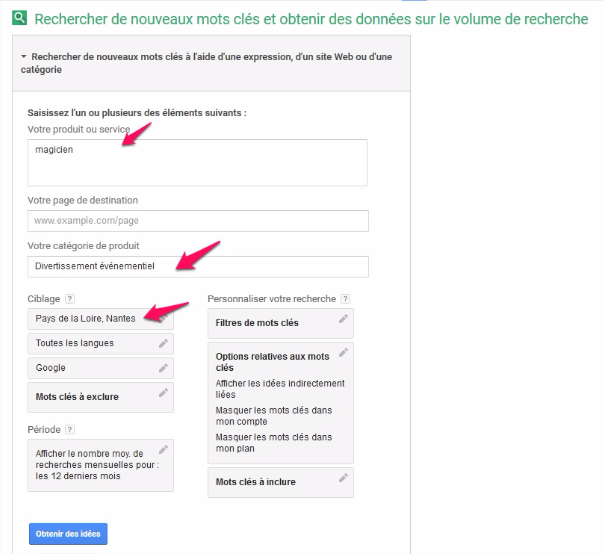
Task: Click 'Afficher les idées indirectement liées' text
Action: pyautogui.click(x=280, y=389)
